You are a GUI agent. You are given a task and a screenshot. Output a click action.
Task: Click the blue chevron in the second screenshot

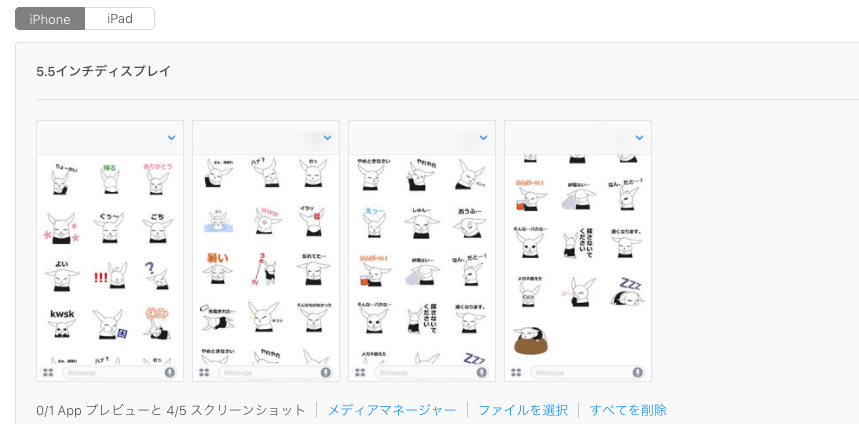pos(328,137)
